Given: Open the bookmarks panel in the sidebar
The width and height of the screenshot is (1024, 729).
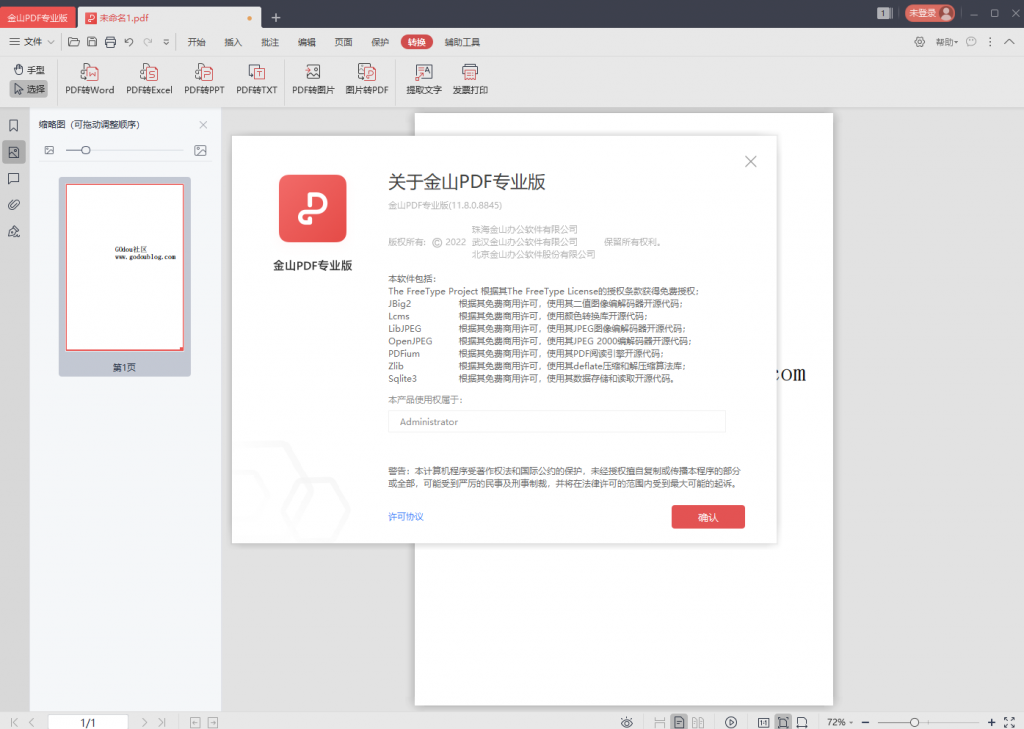Looking at the screenshot, I should (13, 124).
